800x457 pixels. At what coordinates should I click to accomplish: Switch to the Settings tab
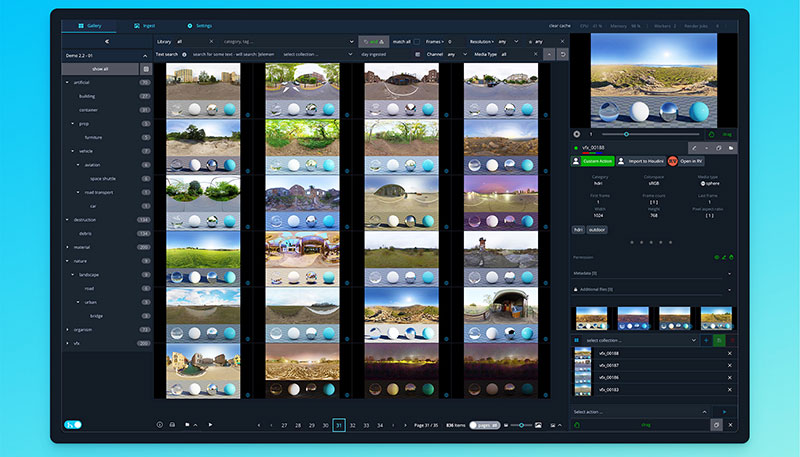pos(199,26)
